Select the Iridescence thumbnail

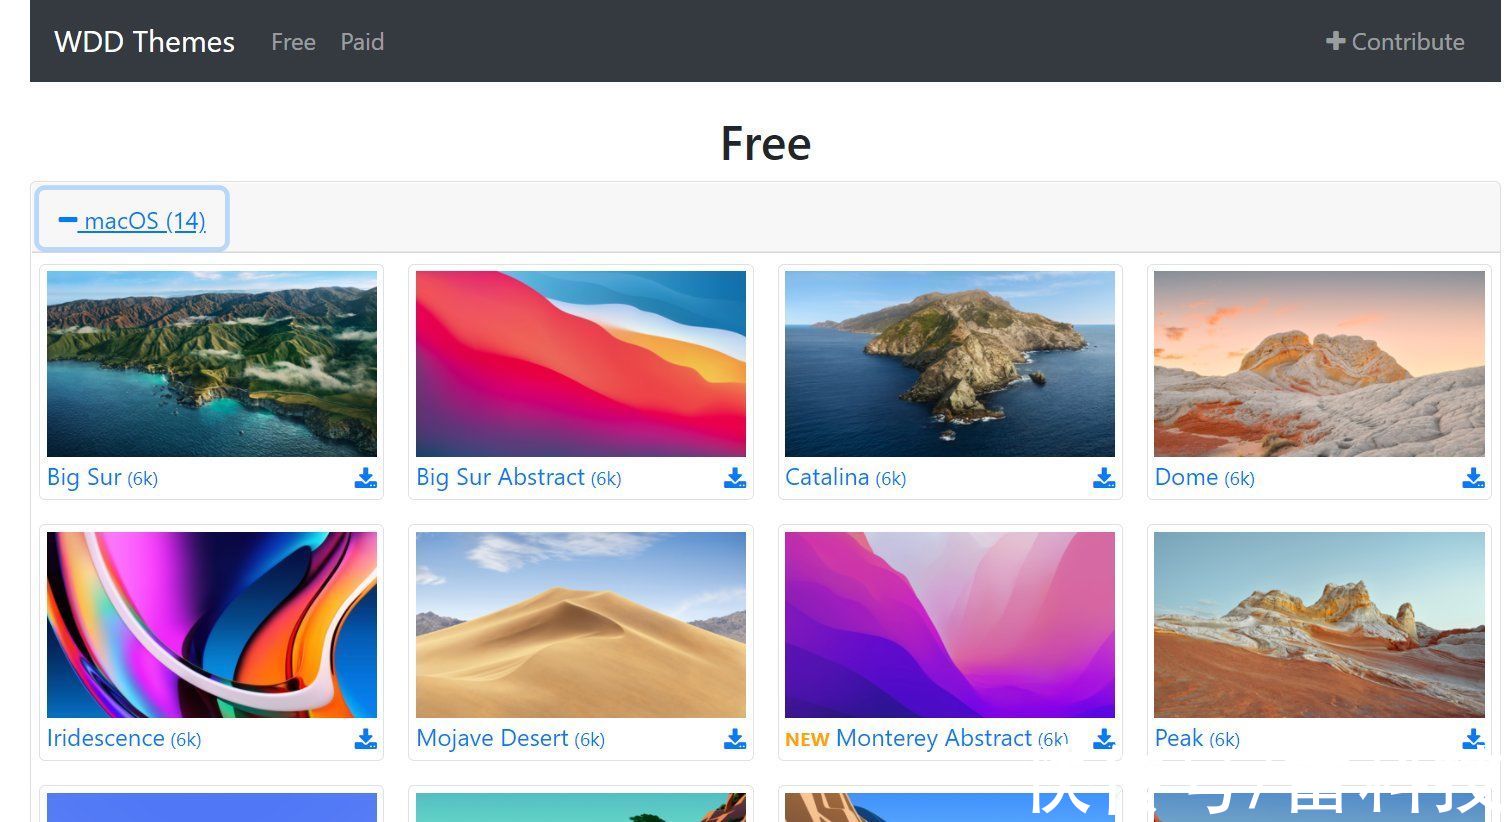click(x=212, y=625)
